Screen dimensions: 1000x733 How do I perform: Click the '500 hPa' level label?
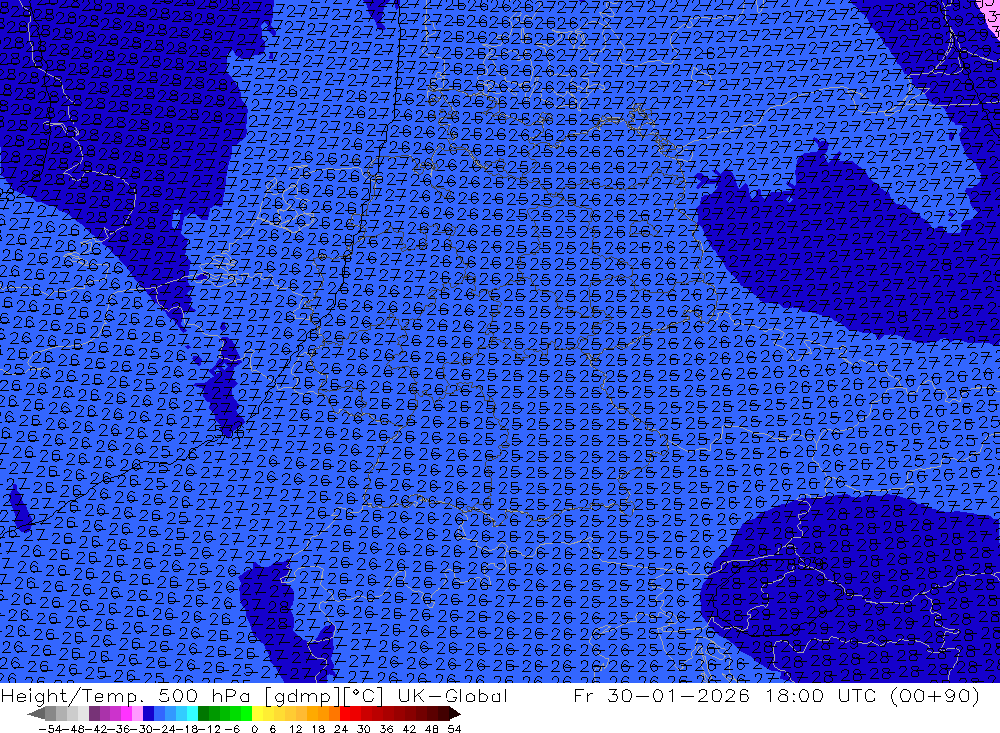pos(204,696)
